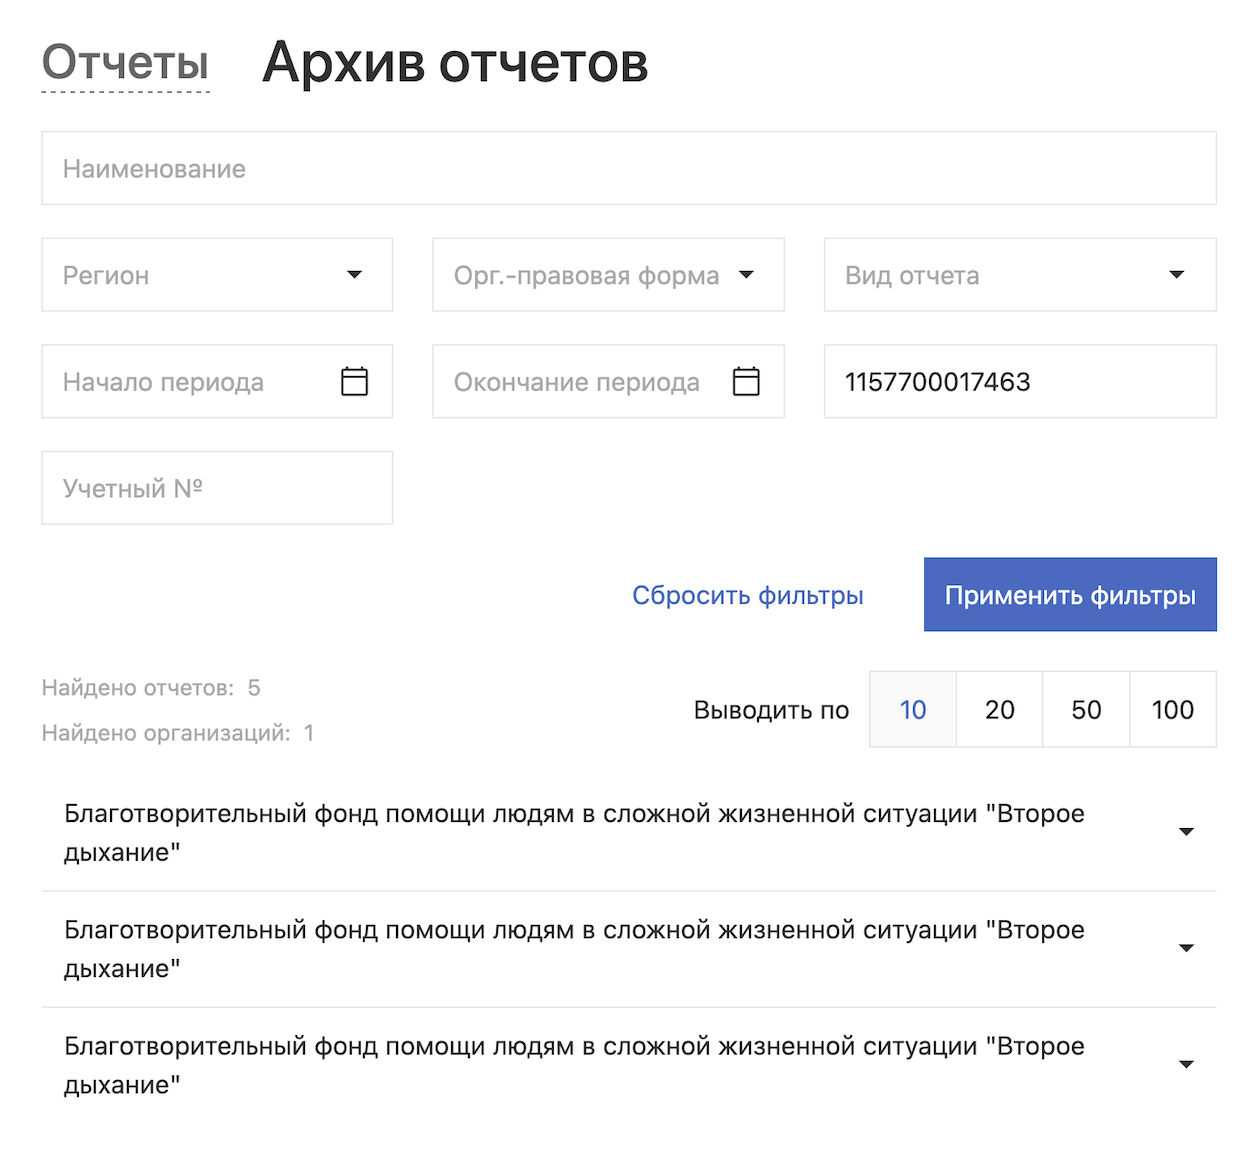
Task: Focus the Наименование search field
Action: (629, 168)
